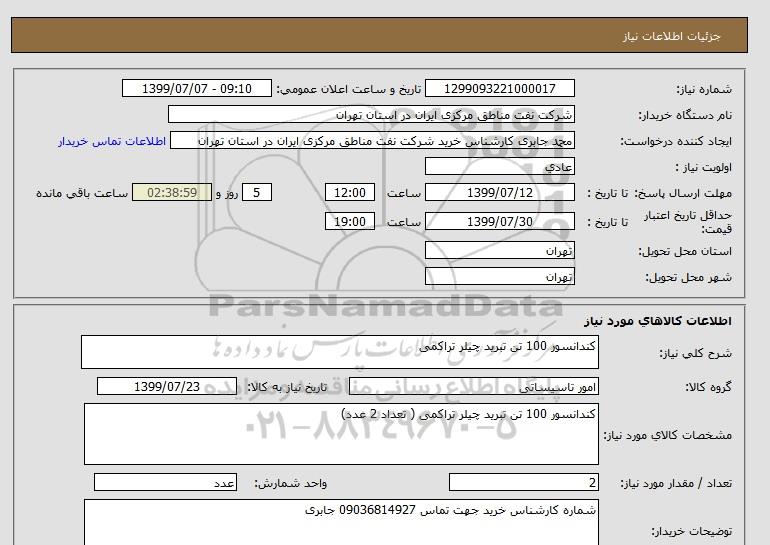
Task: Click the goods specifications text area (مشخصات کالای مورد نیاز)
Action: click(341, 434)
